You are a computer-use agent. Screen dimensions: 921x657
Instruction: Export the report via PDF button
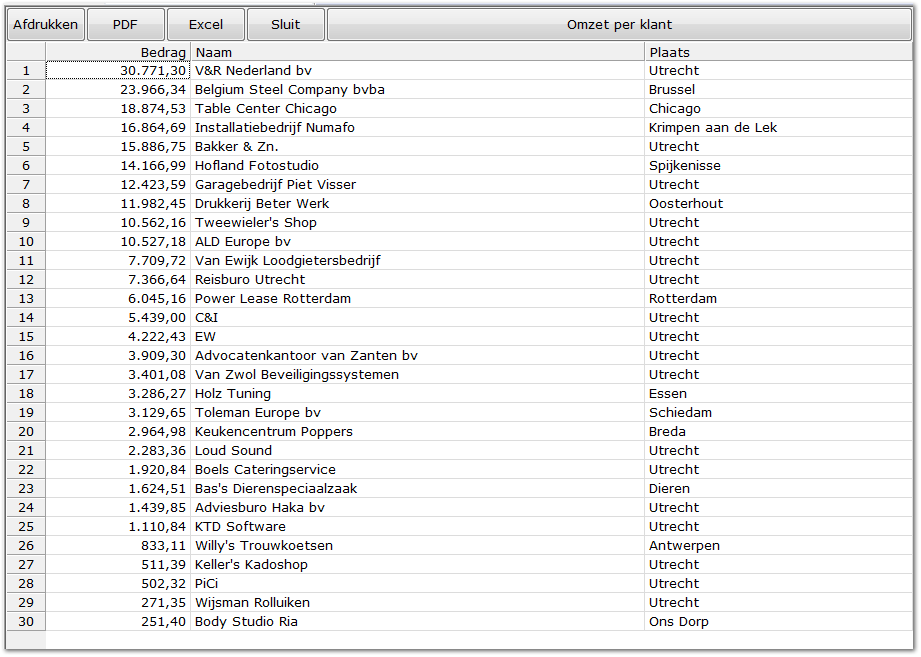tap(125, 25)
